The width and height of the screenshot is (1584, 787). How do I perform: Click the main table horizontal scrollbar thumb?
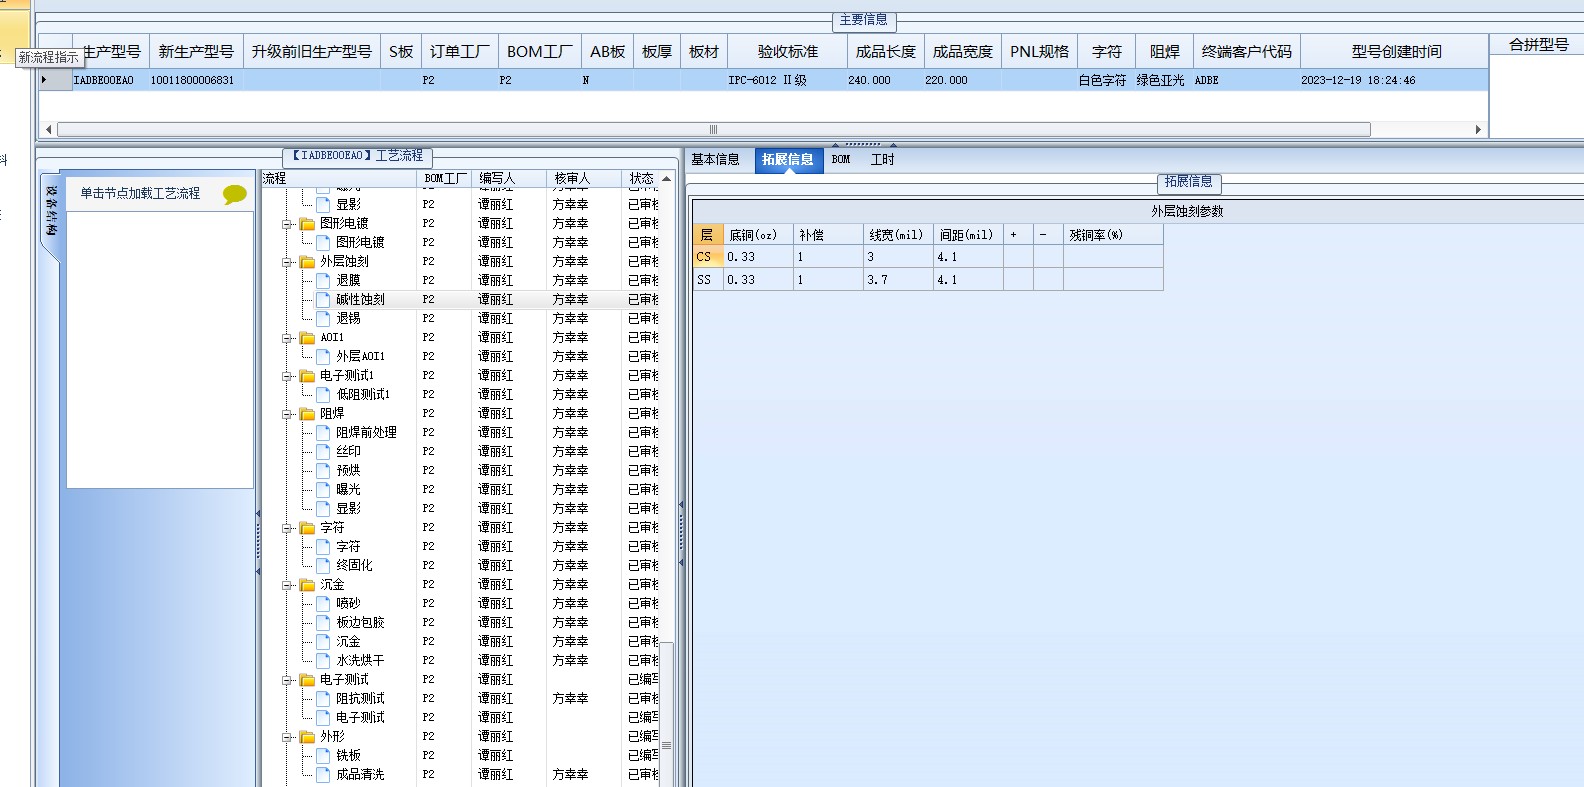tap(713, 129)
